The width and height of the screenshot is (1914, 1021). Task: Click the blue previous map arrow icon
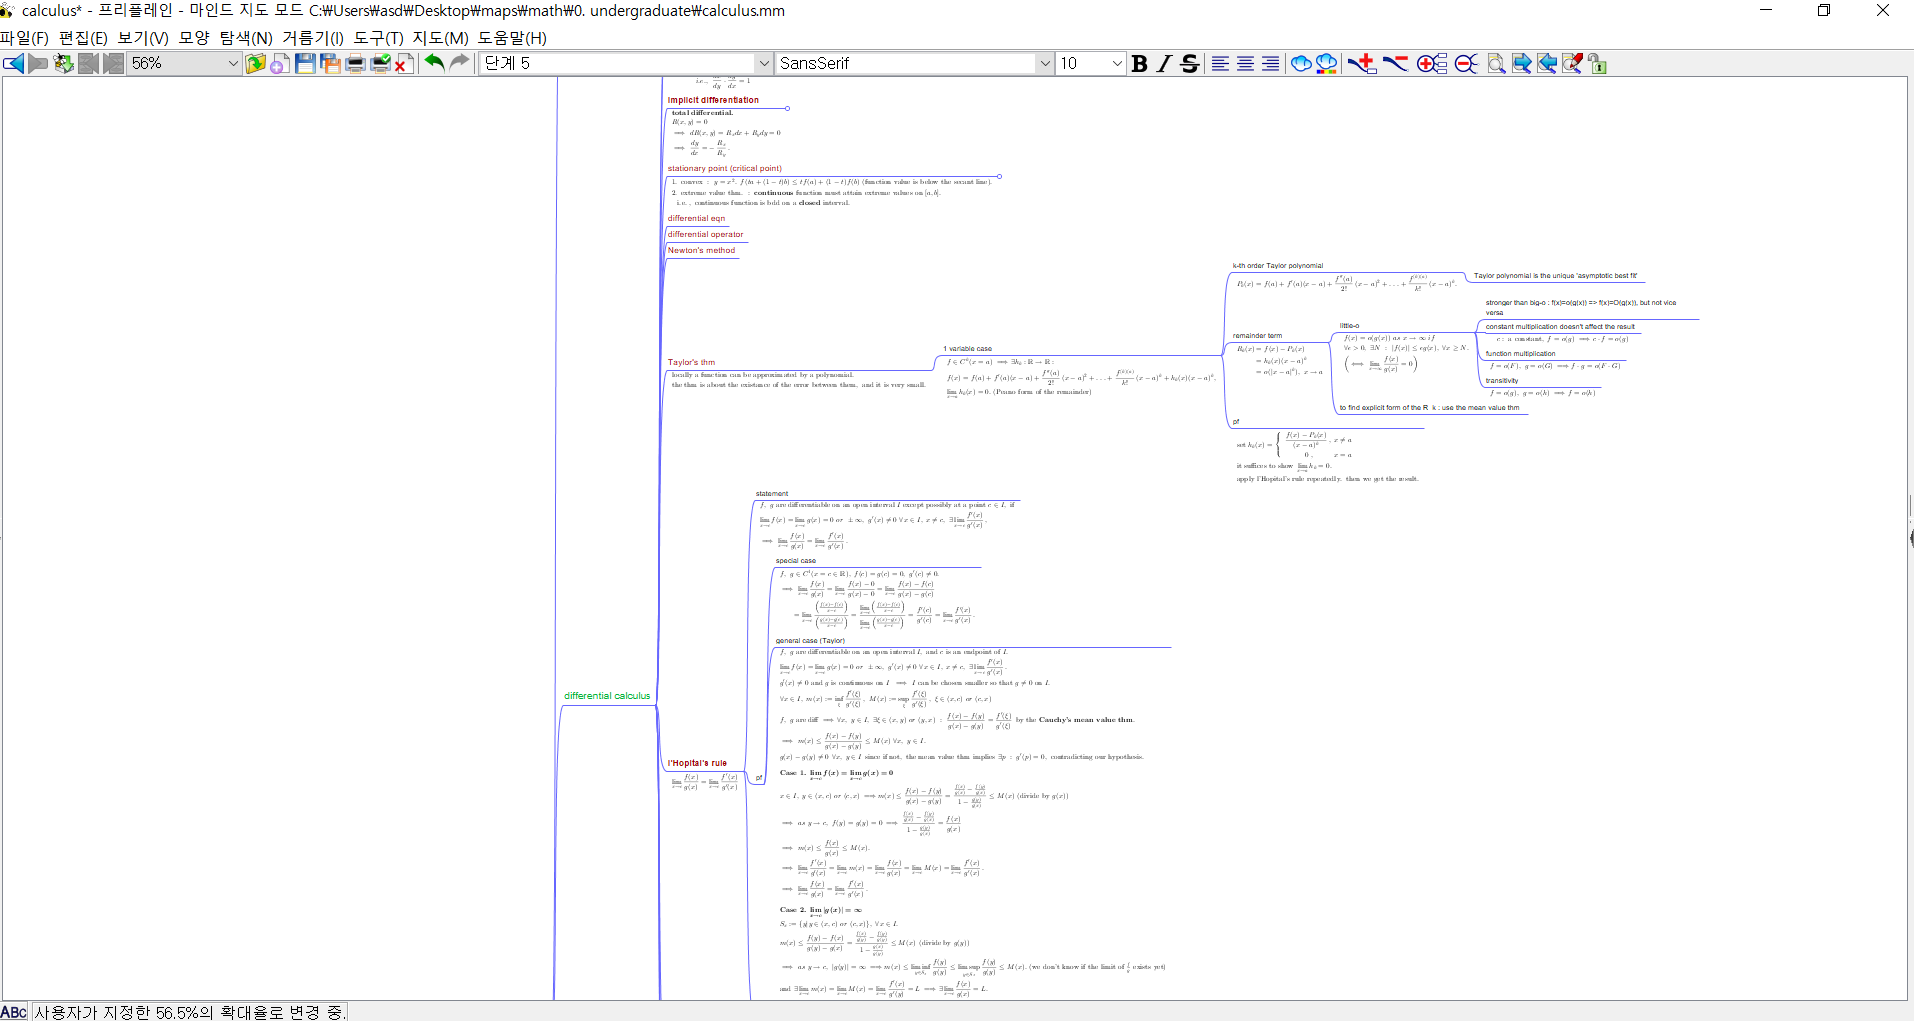click(x=14, y=64)
